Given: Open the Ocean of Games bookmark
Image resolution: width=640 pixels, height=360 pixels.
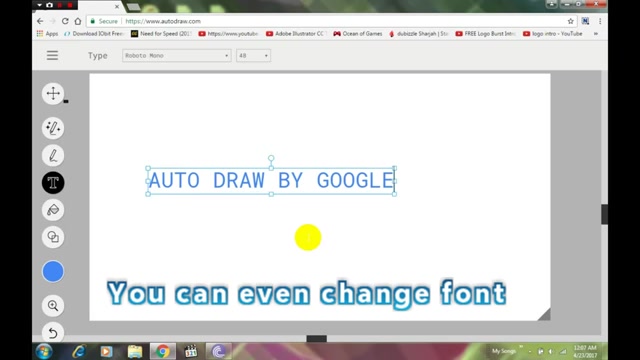Looking at the screenshot, I should (358, 34).
